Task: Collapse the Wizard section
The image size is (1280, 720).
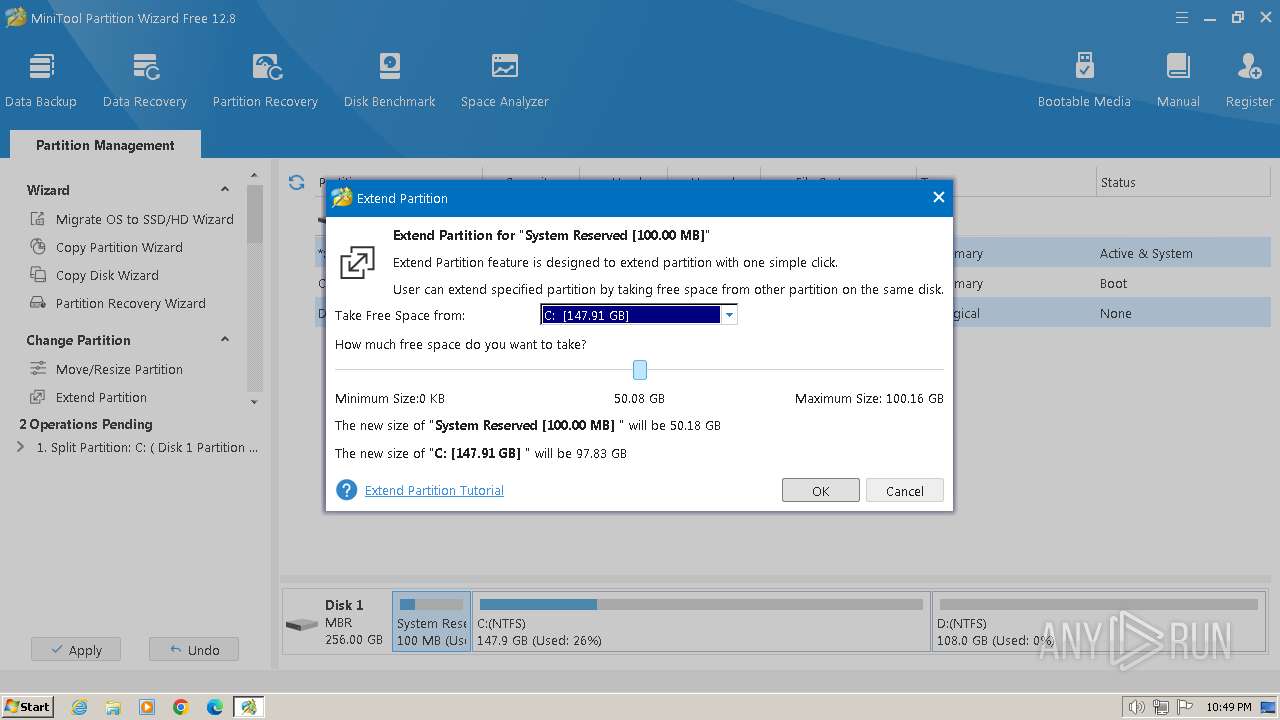Action: [x=225, y=190]
